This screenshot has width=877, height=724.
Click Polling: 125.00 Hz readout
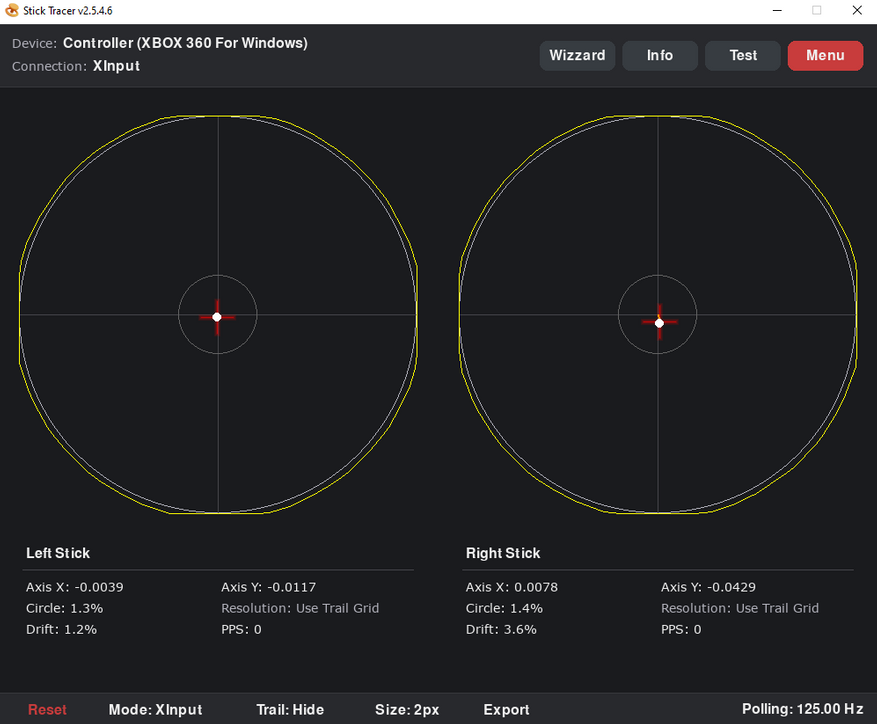click(803, 709)
